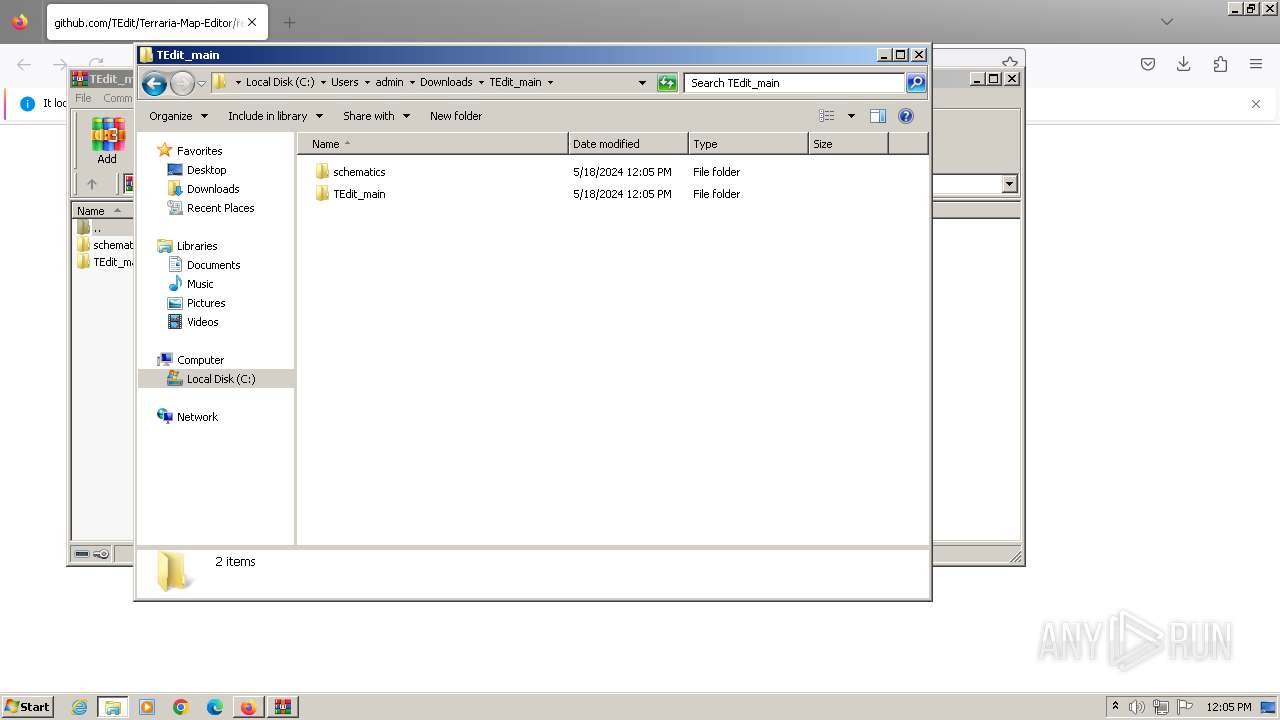Open a new Firefox tab
1280x720 pixels.
pos(289,22)
